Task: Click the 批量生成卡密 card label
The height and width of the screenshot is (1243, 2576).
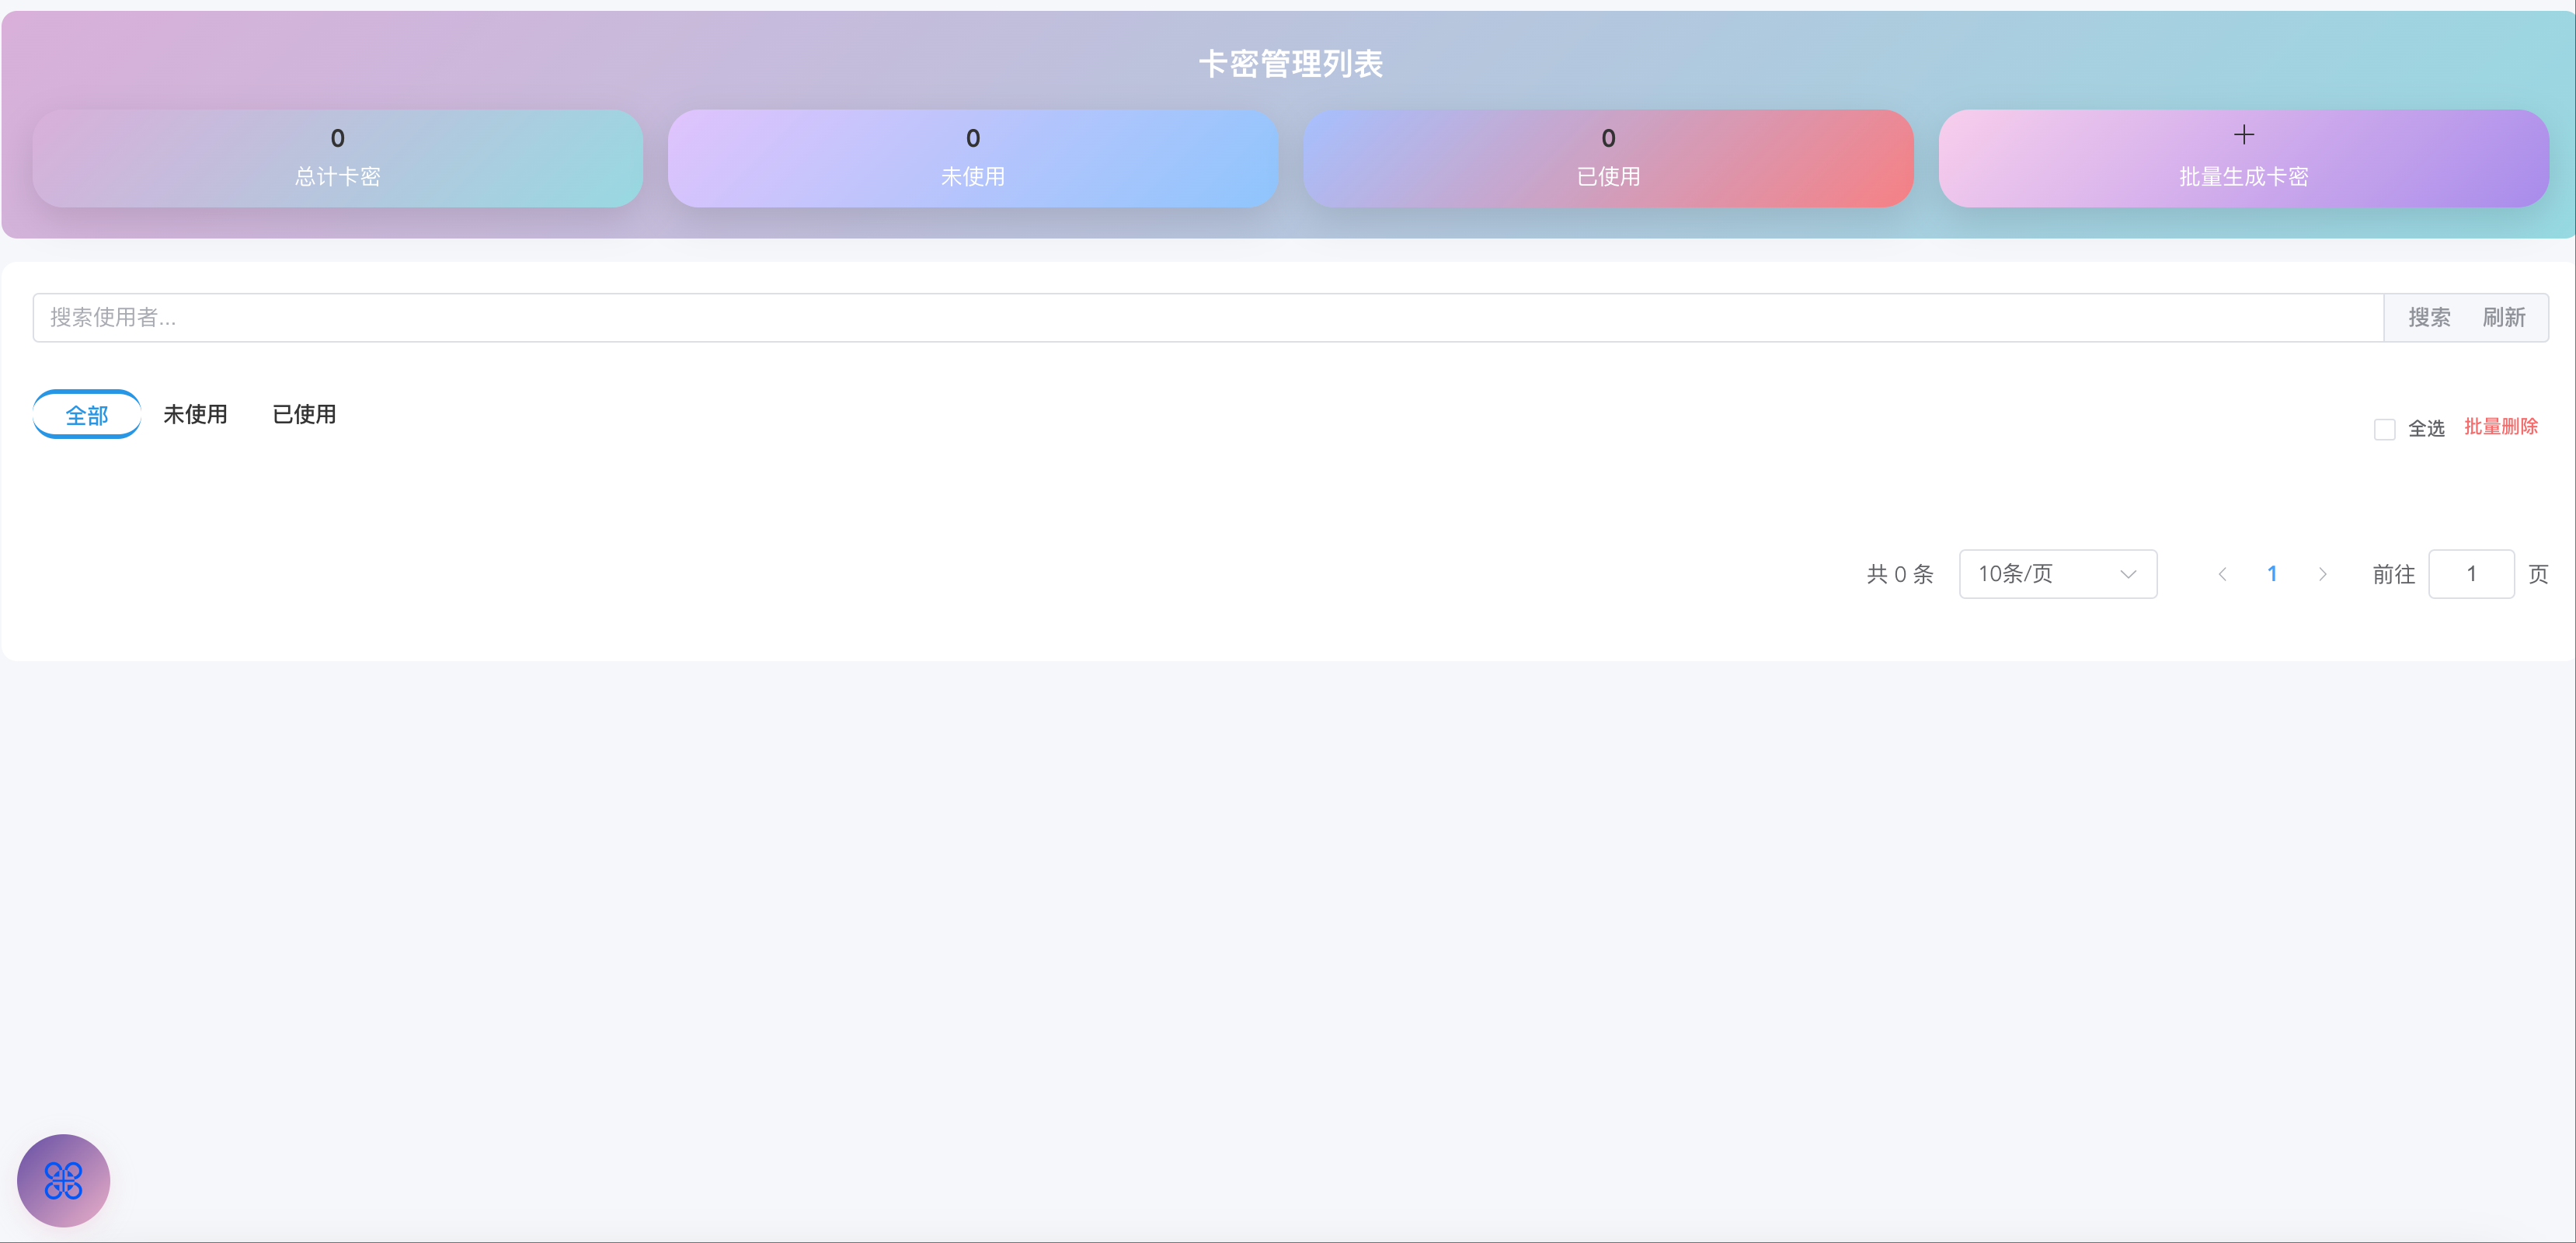Action: [x=2243, y=177]
